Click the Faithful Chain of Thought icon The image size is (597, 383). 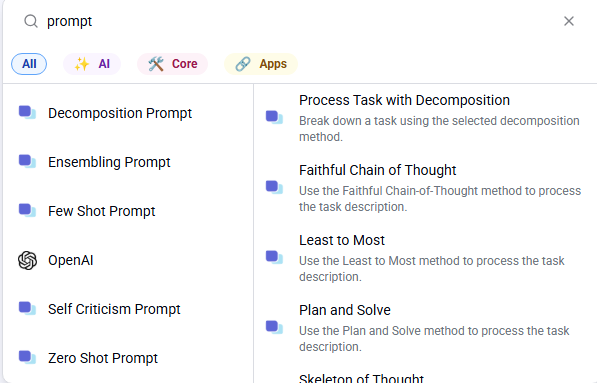[x=274, y=188]
